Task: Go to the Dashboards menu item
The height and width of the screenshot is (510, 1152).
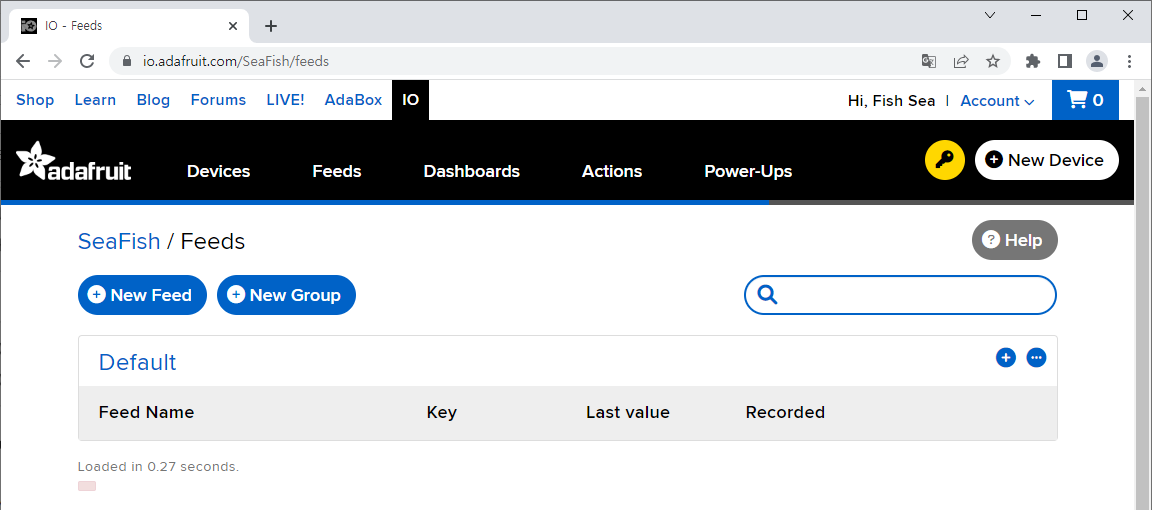Action: [x=472, y=171]
